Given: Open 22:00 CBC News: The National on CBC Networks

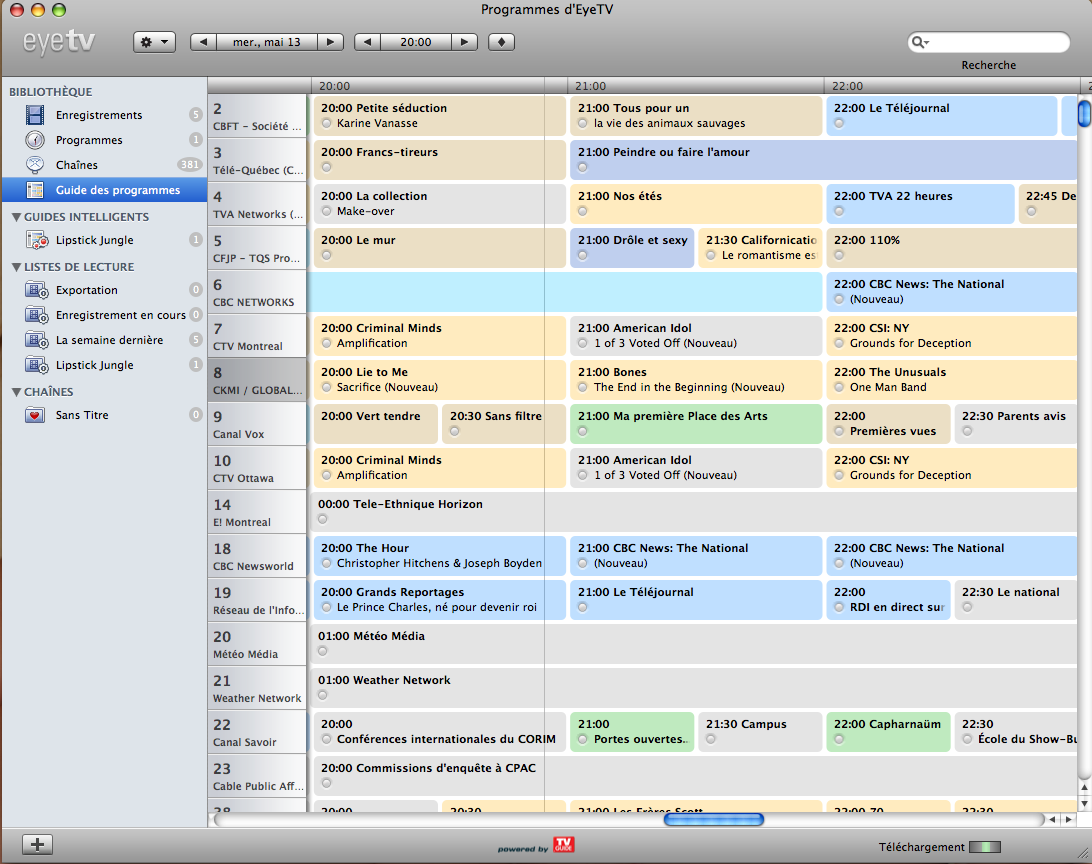Looking at the screenshot, I should tap(951, 292).
